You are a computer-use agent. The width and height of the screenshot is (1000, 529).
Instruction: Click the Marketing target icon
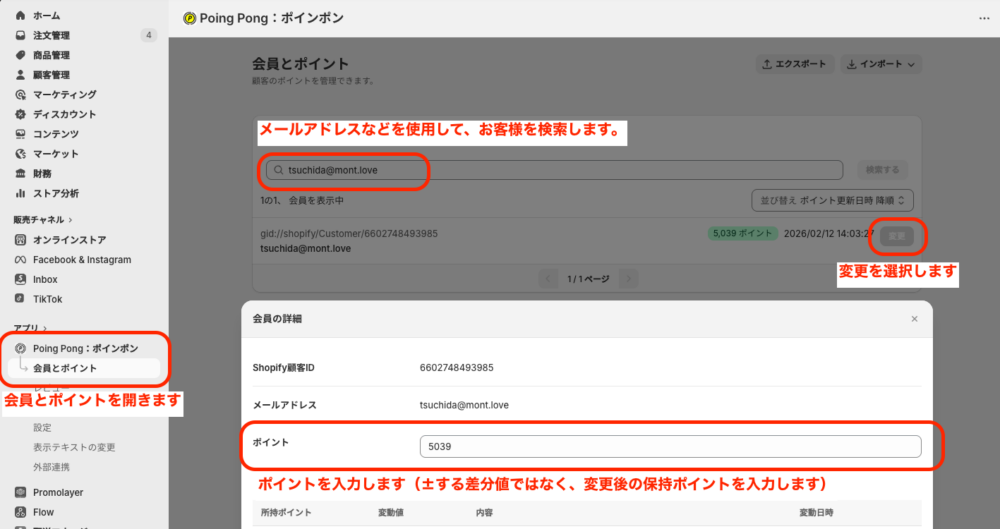click(x=21, y=95)
